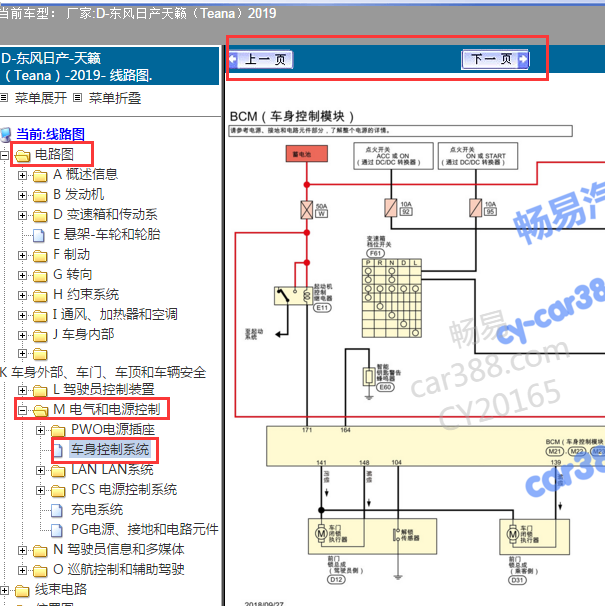Expand the PCS 电源控制系统 node
The image size is (605, 606).
click(x=41, y=490)
